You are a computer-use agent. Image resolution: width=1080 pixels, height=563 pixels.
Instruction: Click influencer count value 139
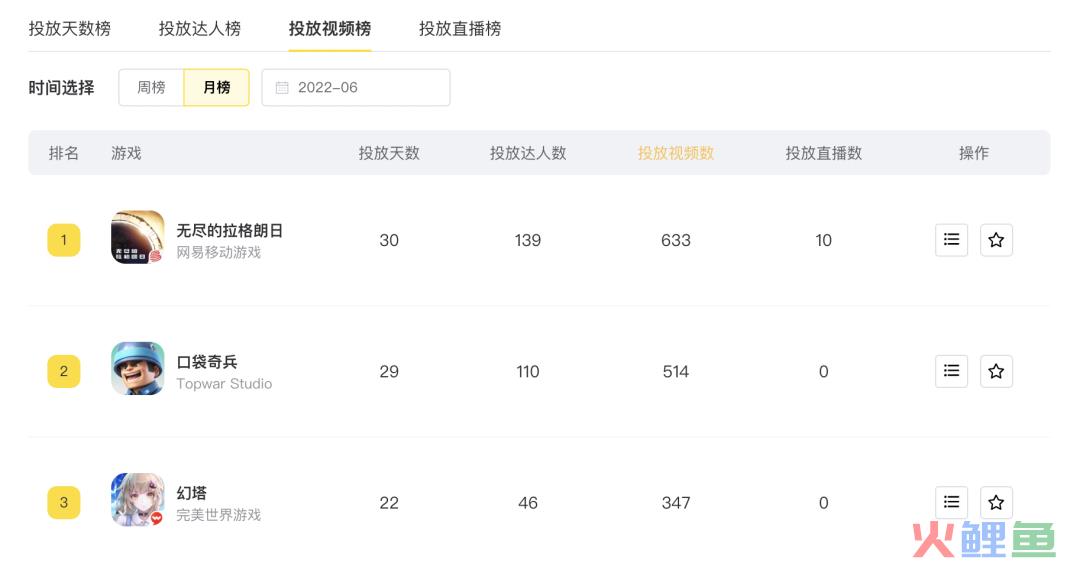point(528,240)
